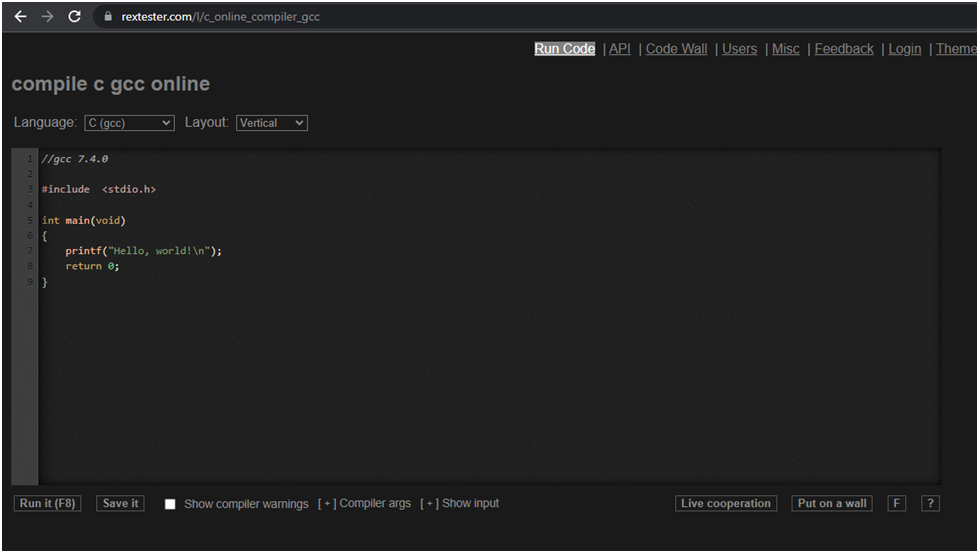Click the browser back arrow

click(20, 17)
